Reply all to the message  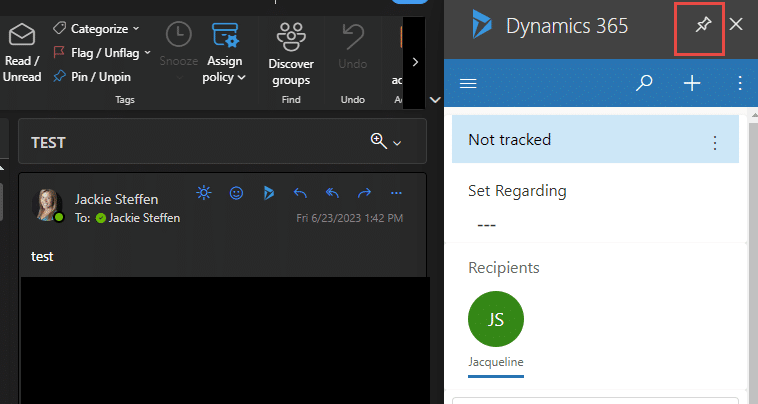pyautogui.click(x=332, y=193)
